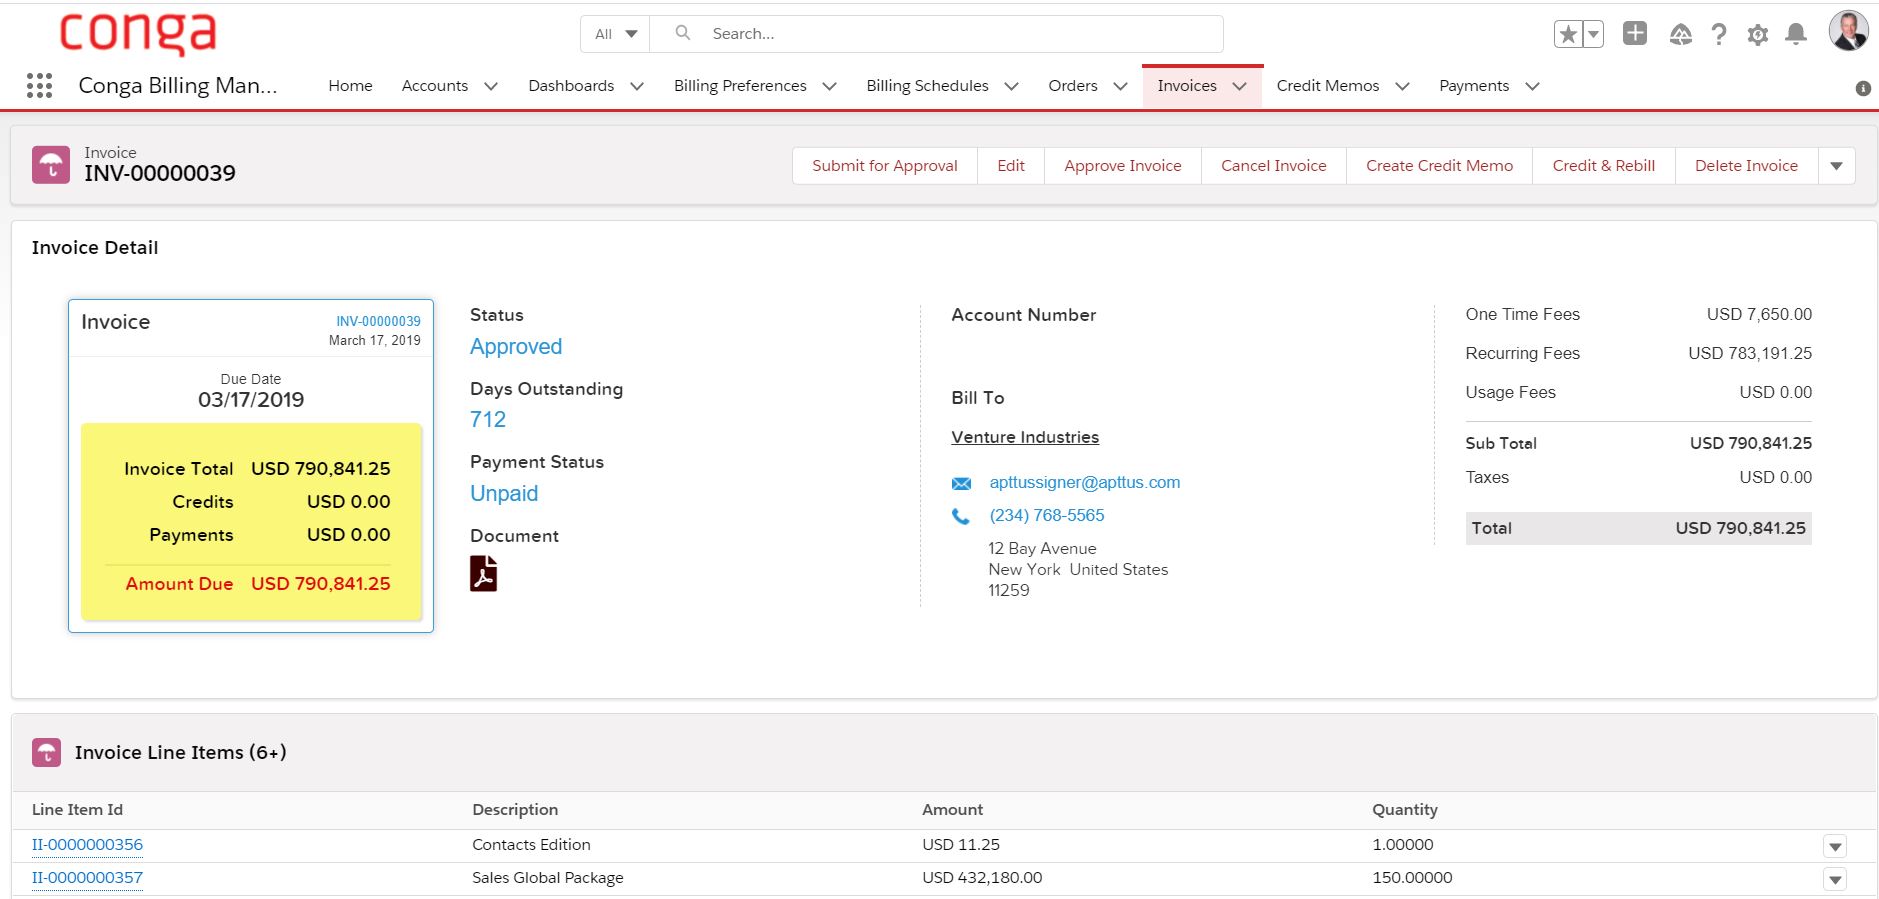Go to the Home tab
This screenshot has height=899, width=1879.
pyautogui.click(x=350, y=86)
